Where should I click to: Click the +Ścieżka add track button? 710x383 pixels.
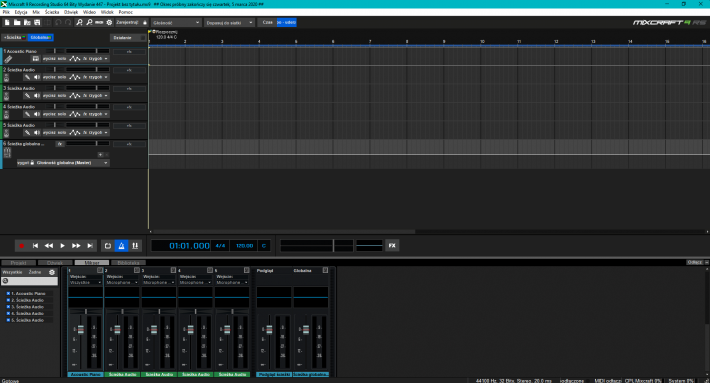tap(14, 38)
